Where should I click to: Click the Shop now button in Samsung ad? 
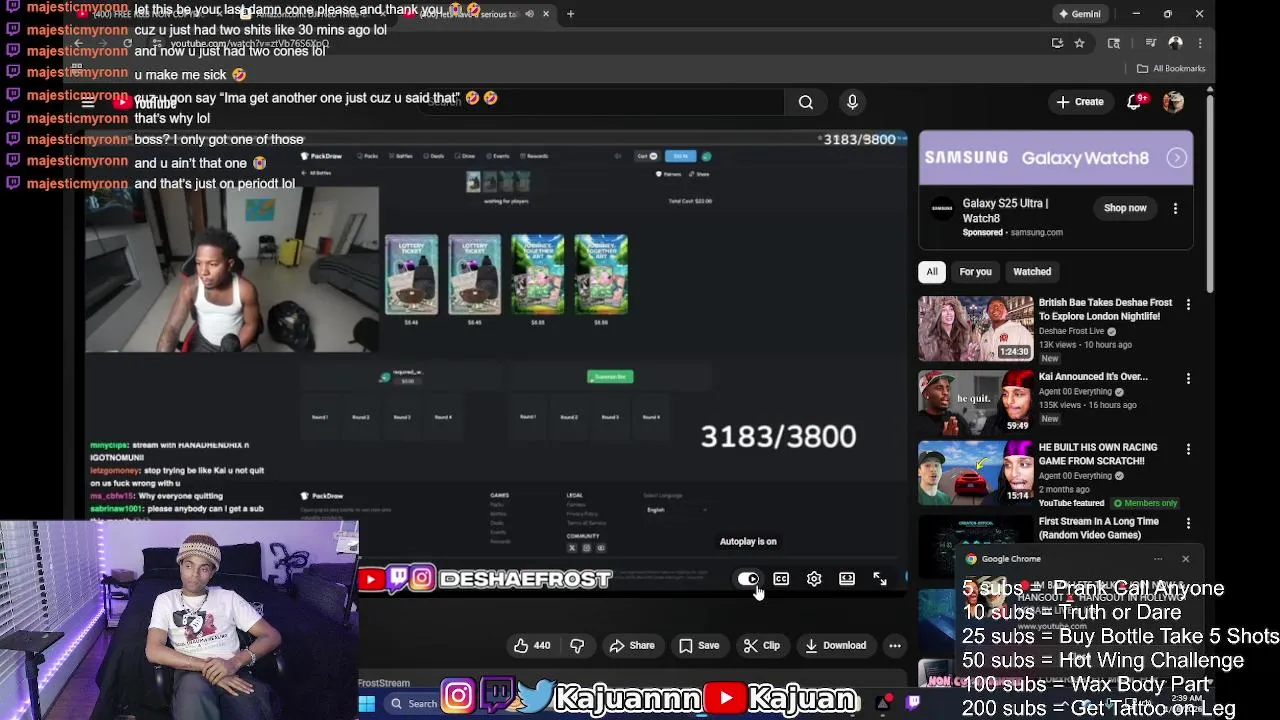[x=1125, y=208]
